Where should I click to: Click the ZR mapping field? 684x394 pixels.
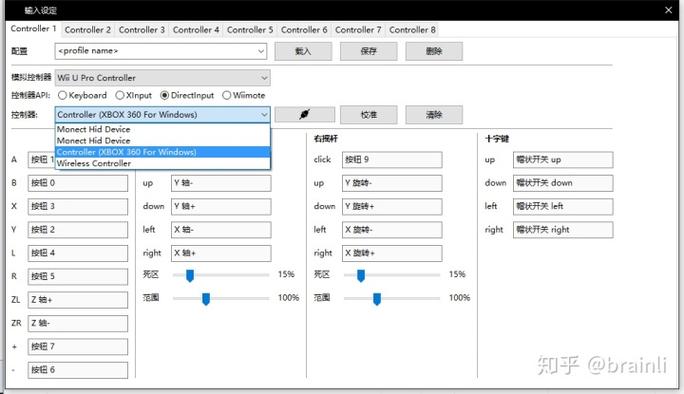click(78, 323)
